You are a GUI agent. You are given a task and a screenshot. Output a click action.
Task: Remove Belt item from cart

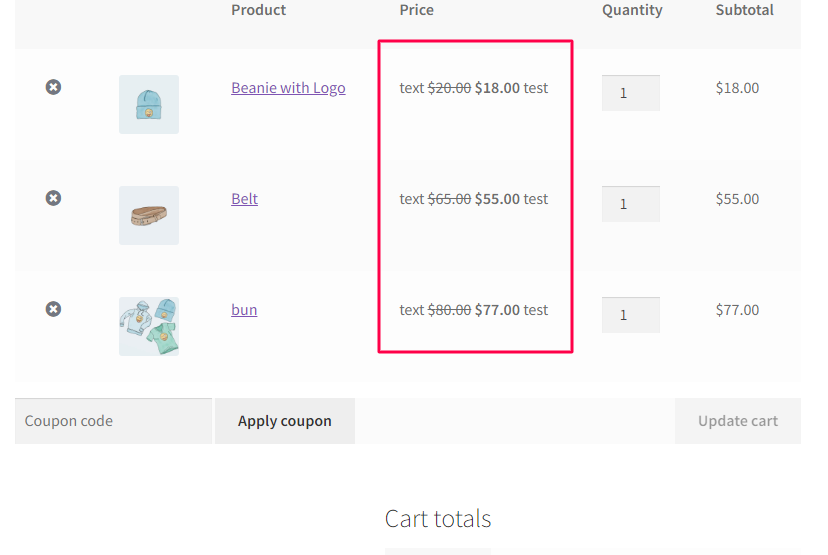pyautogui.click(x=53, y=198)
